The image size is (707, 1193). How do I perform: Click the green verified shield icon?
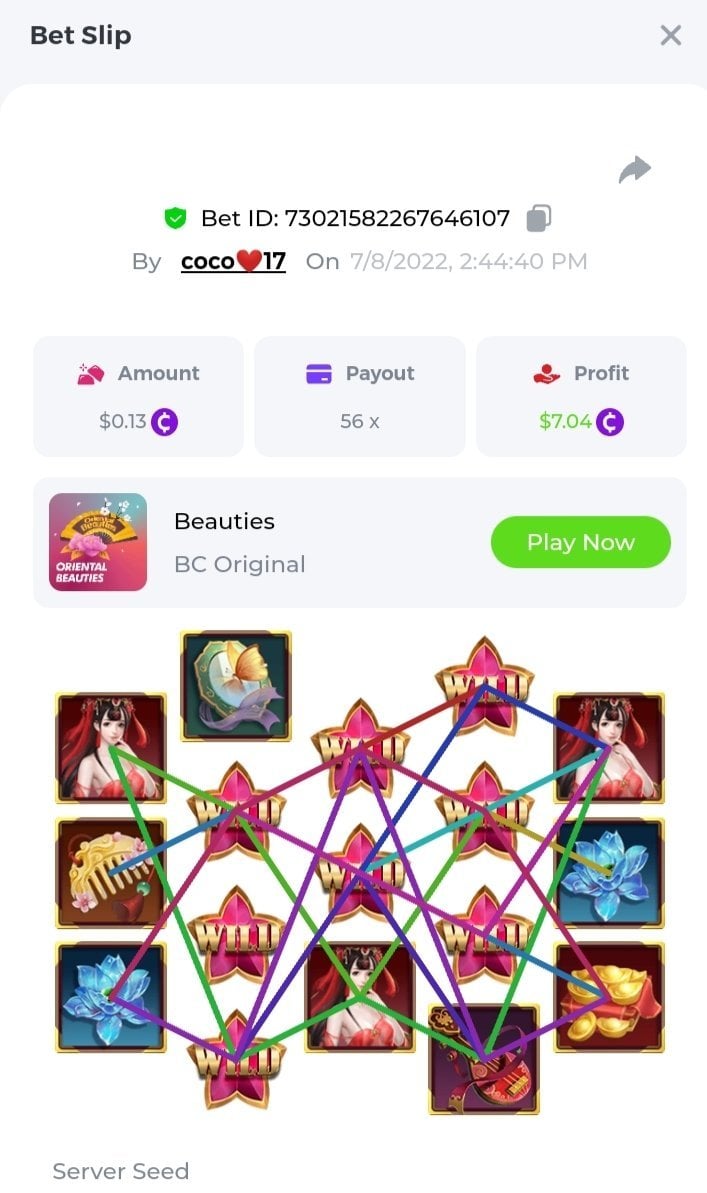pos(176,219)
